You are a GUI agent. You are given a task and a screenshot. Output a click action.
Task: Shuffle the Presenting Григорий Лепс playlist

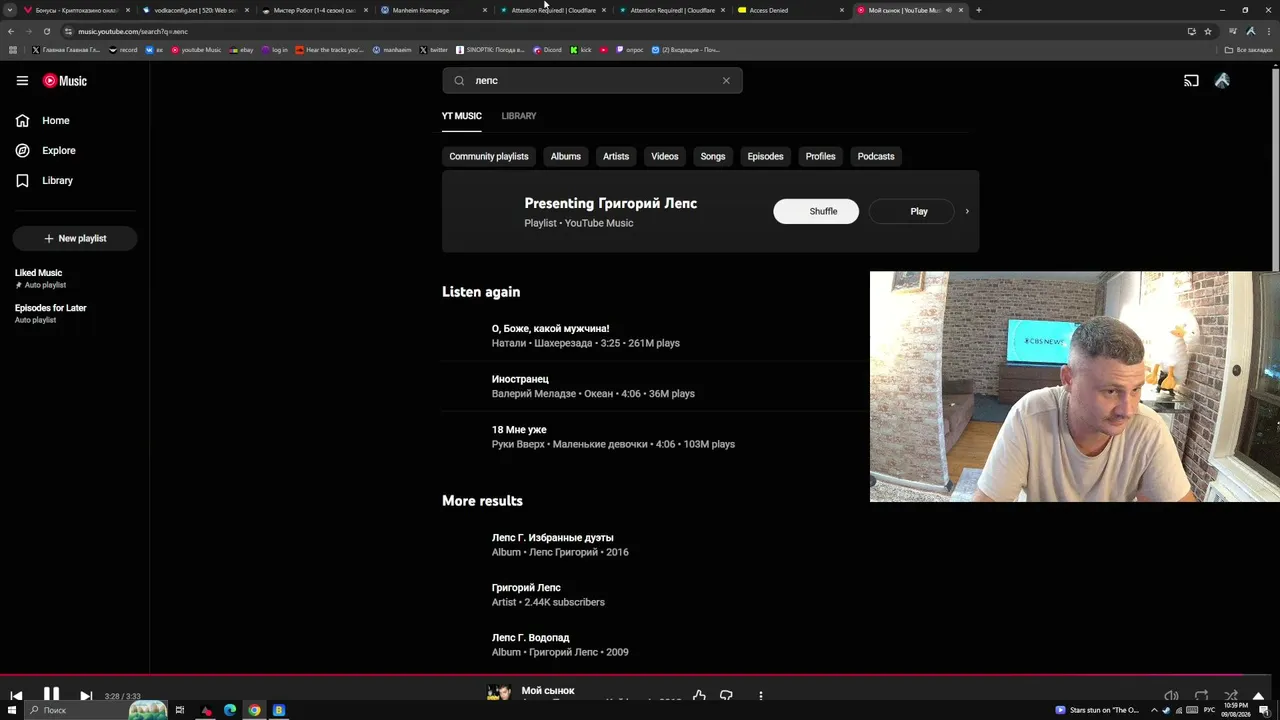(x=816, y=212)
